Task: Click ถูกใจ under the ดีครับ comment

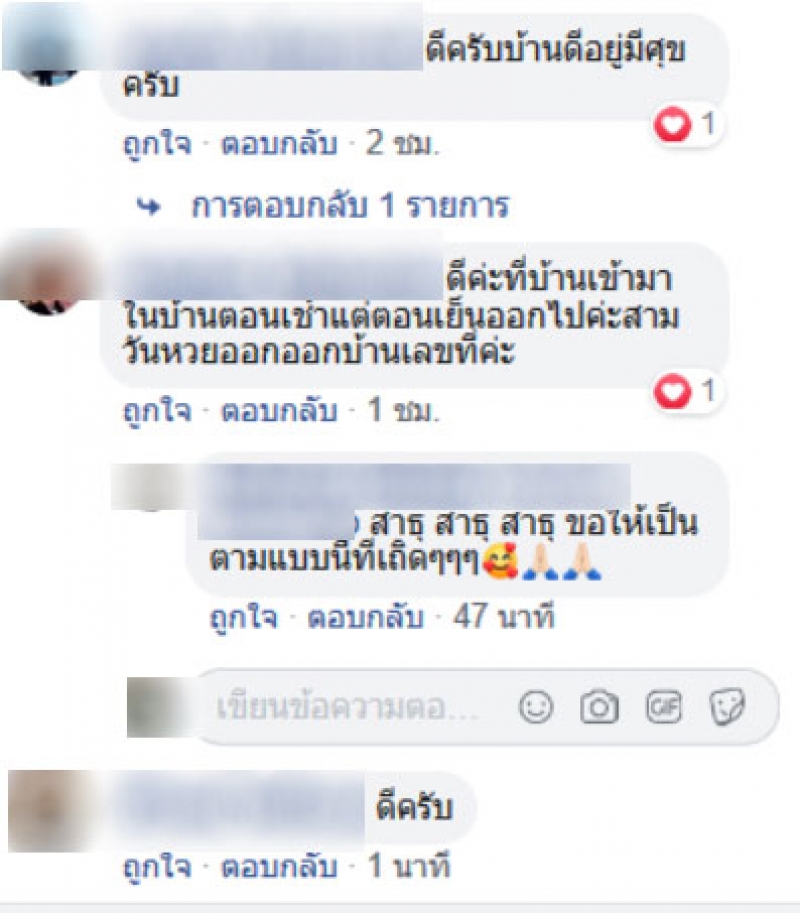Action: [157, 866]
